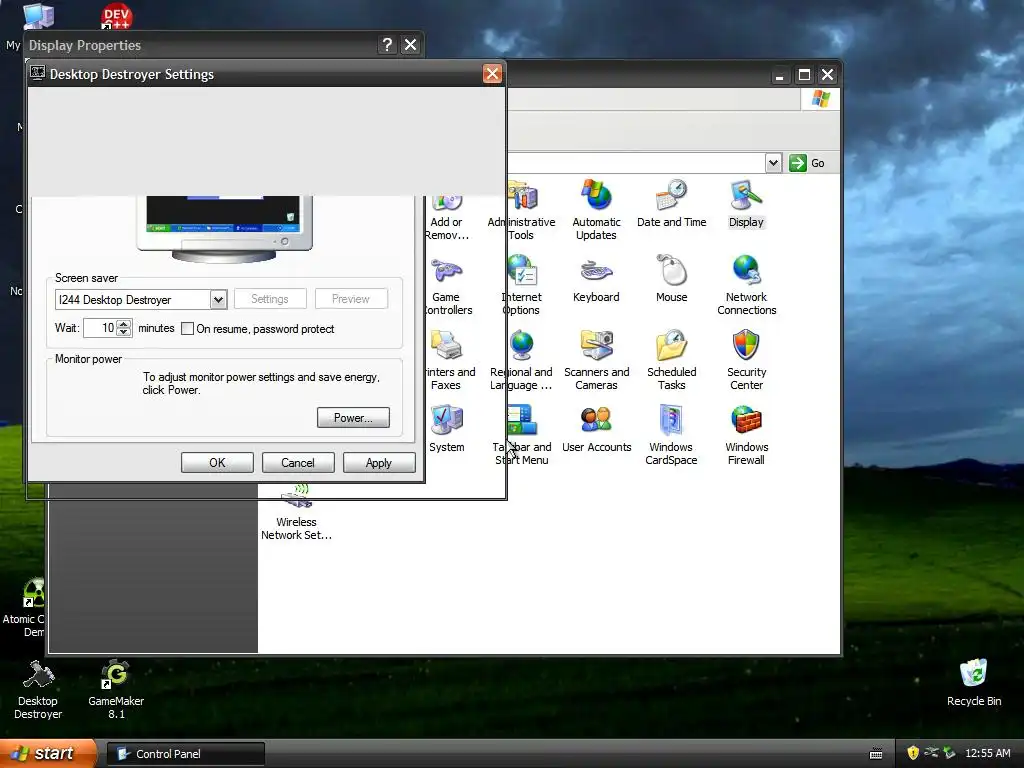Screen dimensions: 1024x768
Task: Click the screen saver Preview button
Action: point(351,299)
